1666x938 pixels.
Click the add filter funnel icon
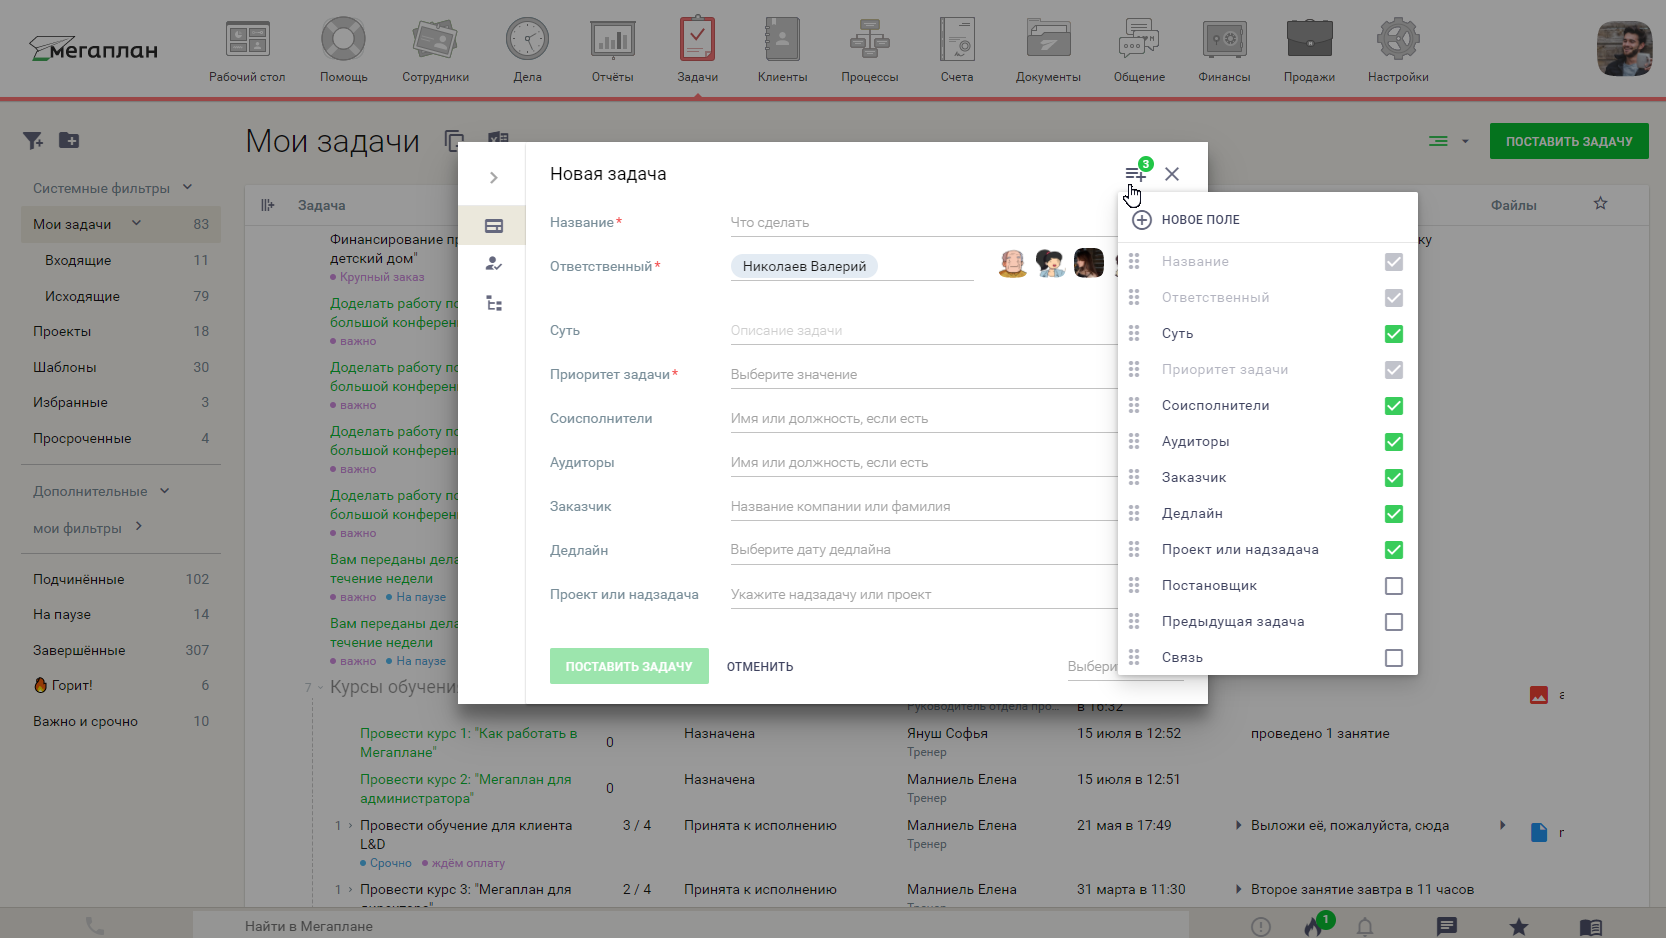(33, 141)
